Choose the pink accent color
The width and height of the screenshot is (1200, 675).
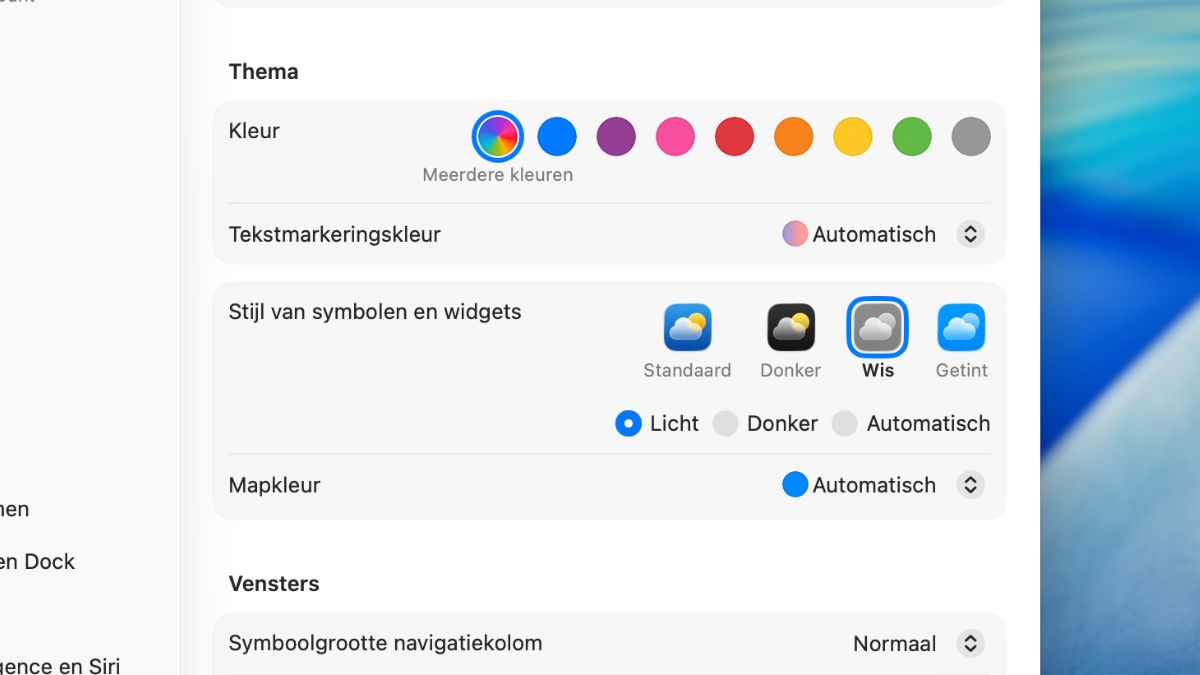675,137
